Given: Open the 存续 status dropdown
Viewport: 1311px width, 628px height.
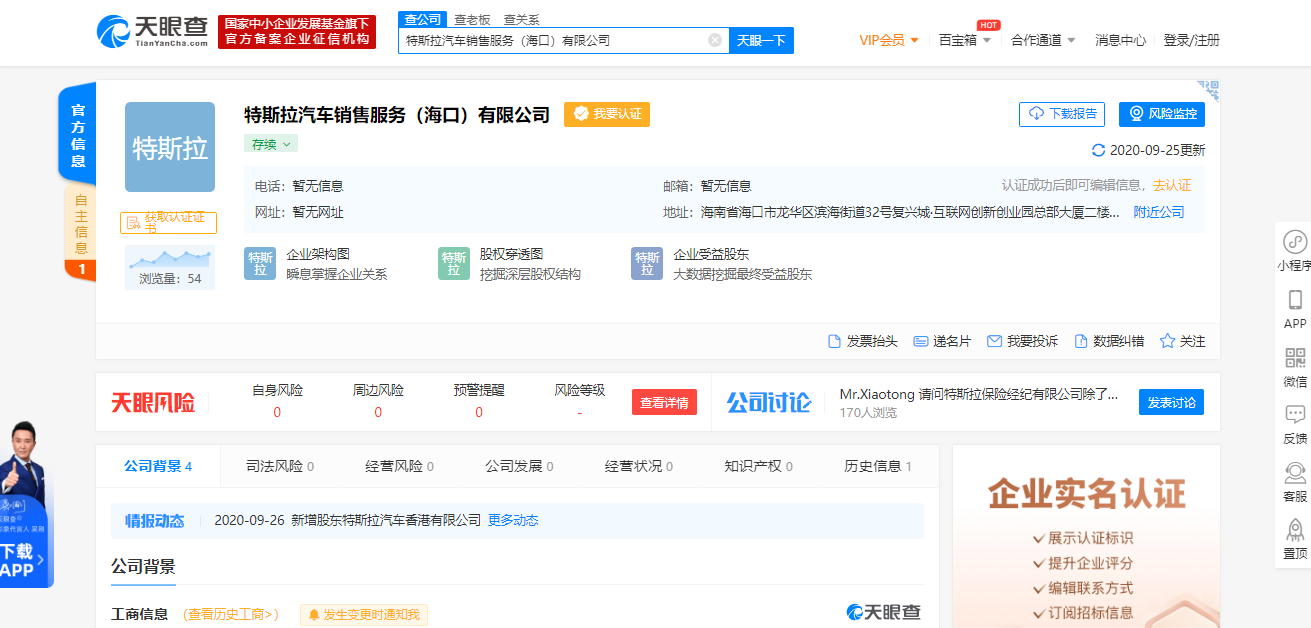Looking at the screenshot, I should point(271,144).
